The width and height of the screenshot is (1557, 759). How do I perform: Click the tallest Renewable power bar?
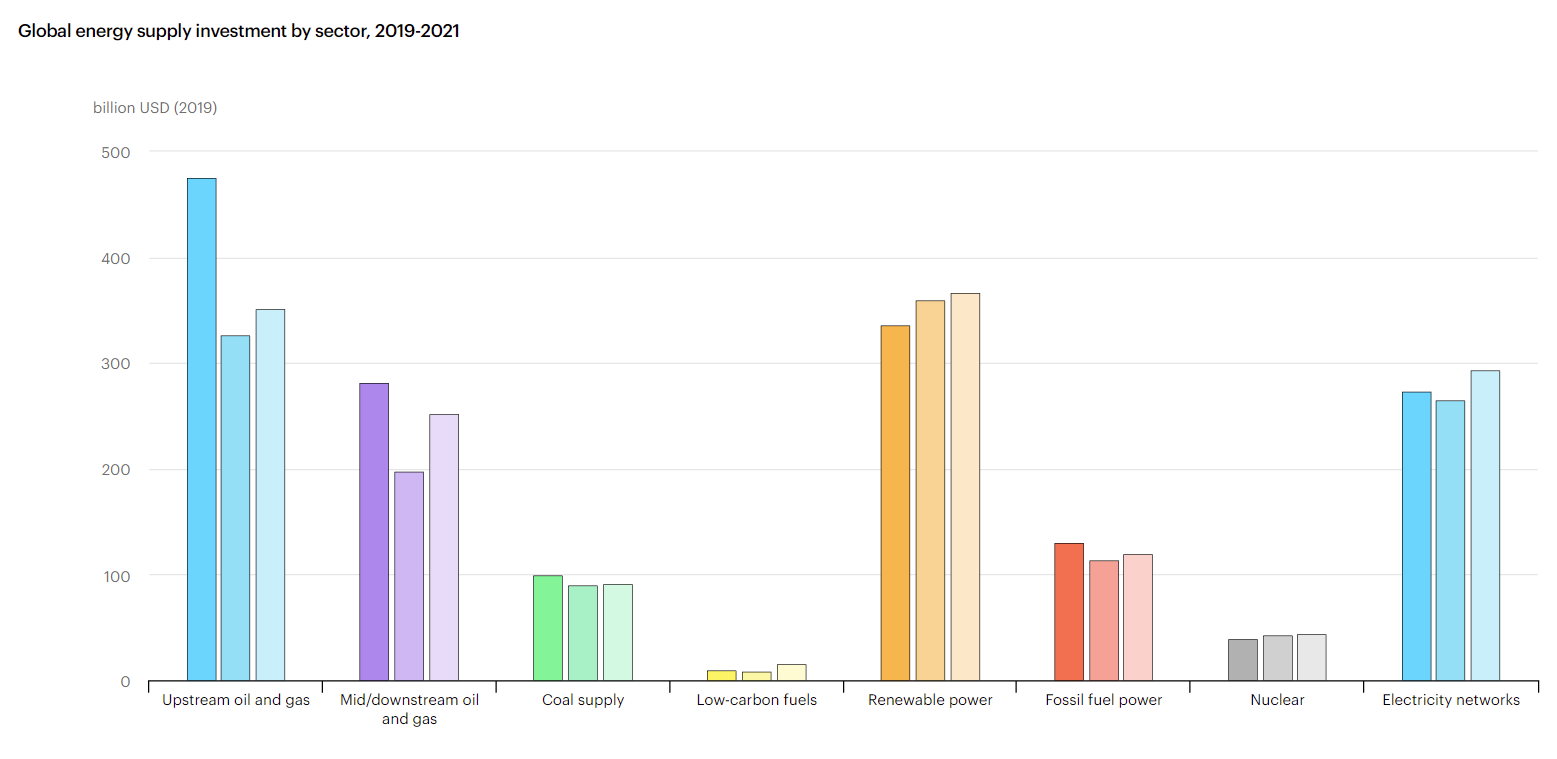(965, 487)
